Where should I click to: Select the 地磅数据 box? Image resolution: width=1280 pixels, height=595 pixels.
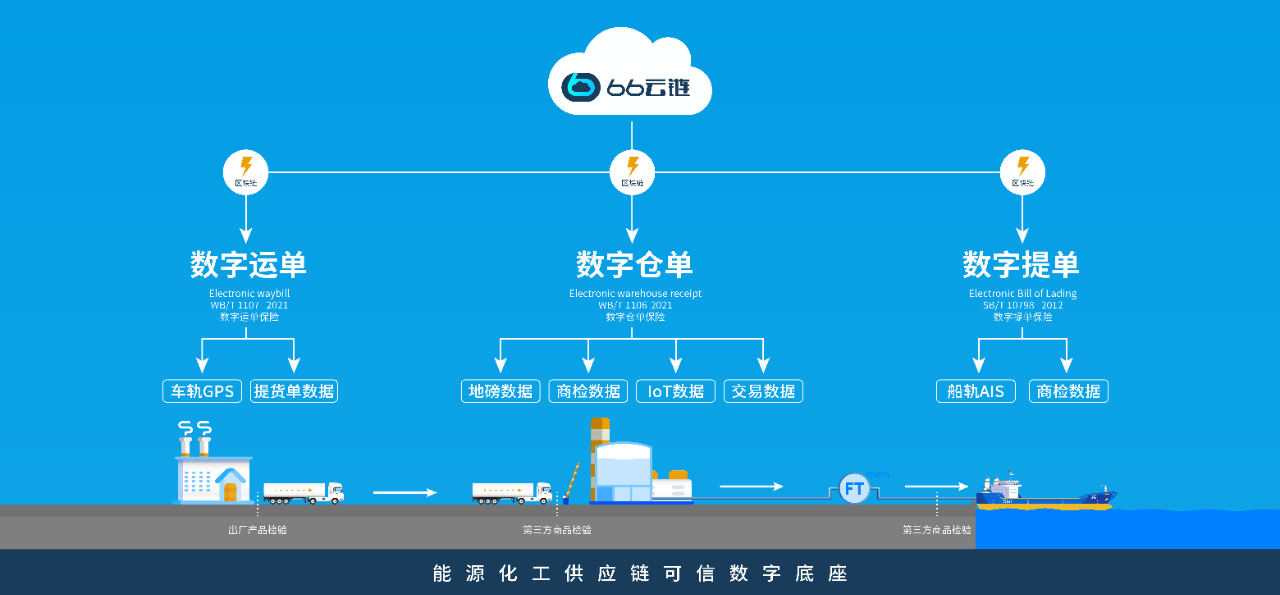pos(501,391)
